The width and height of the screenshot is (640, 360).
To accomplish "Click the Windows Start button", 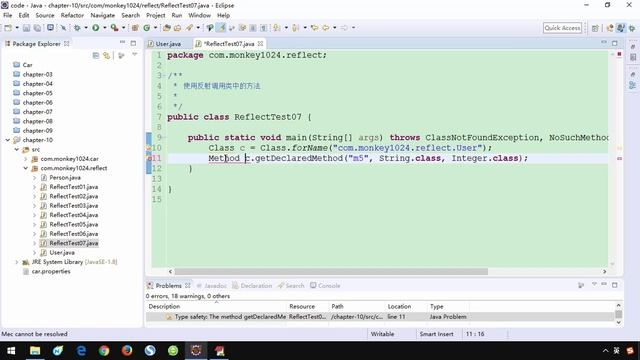I will 11,351.
